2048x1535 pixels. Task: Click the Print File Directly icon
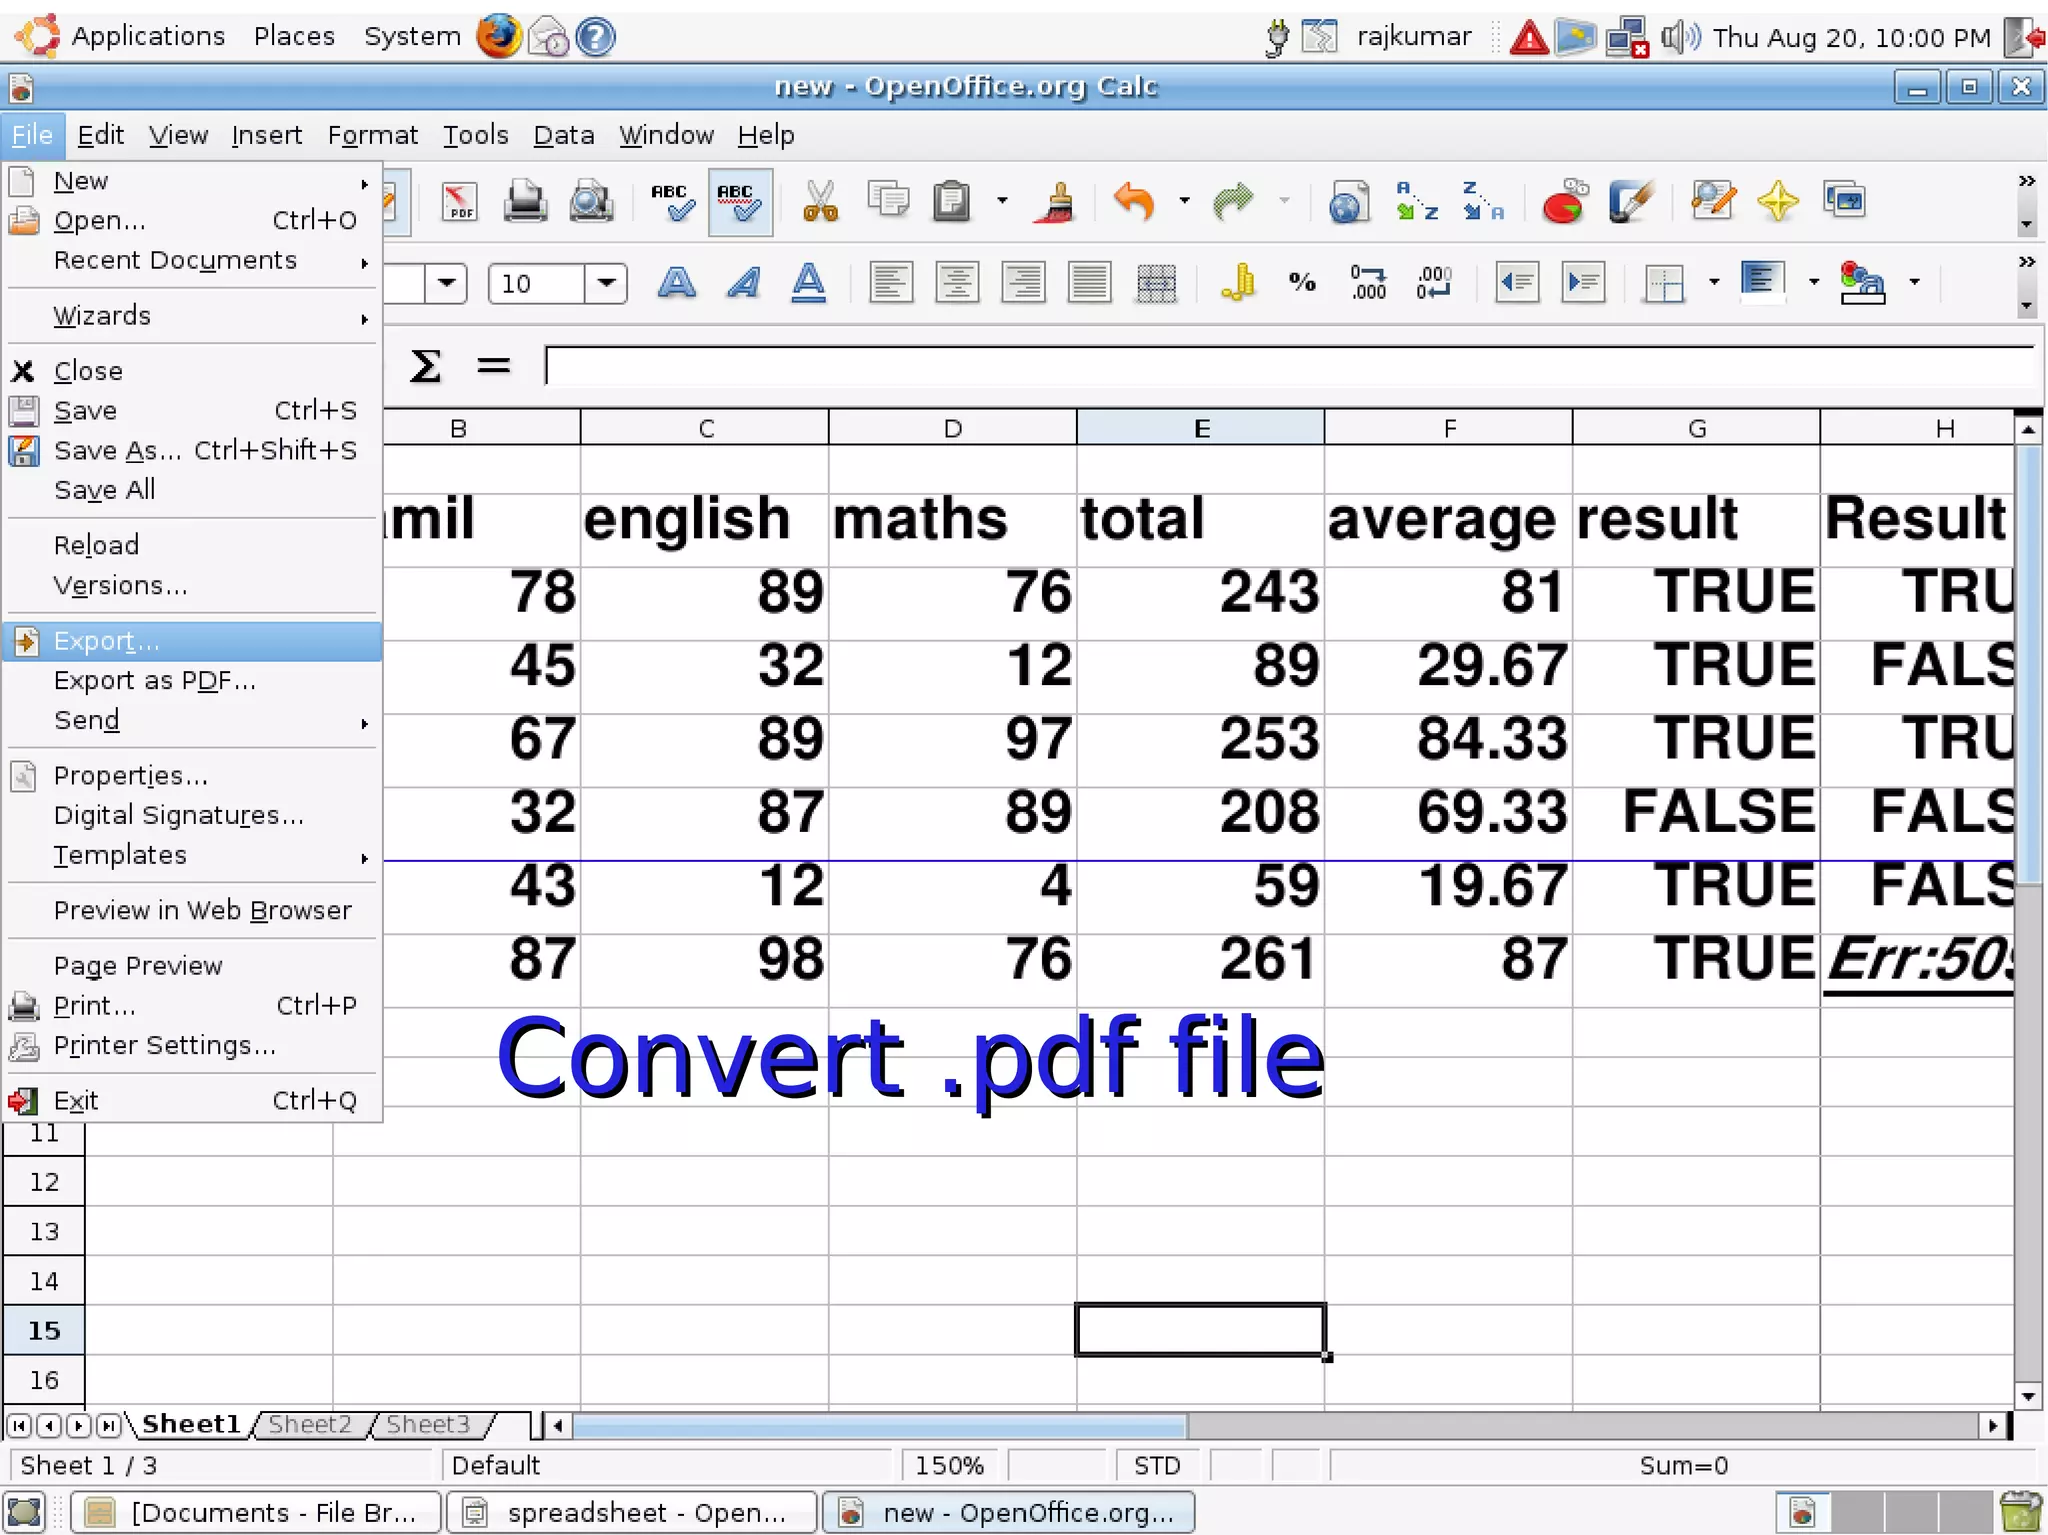point(525,202)
